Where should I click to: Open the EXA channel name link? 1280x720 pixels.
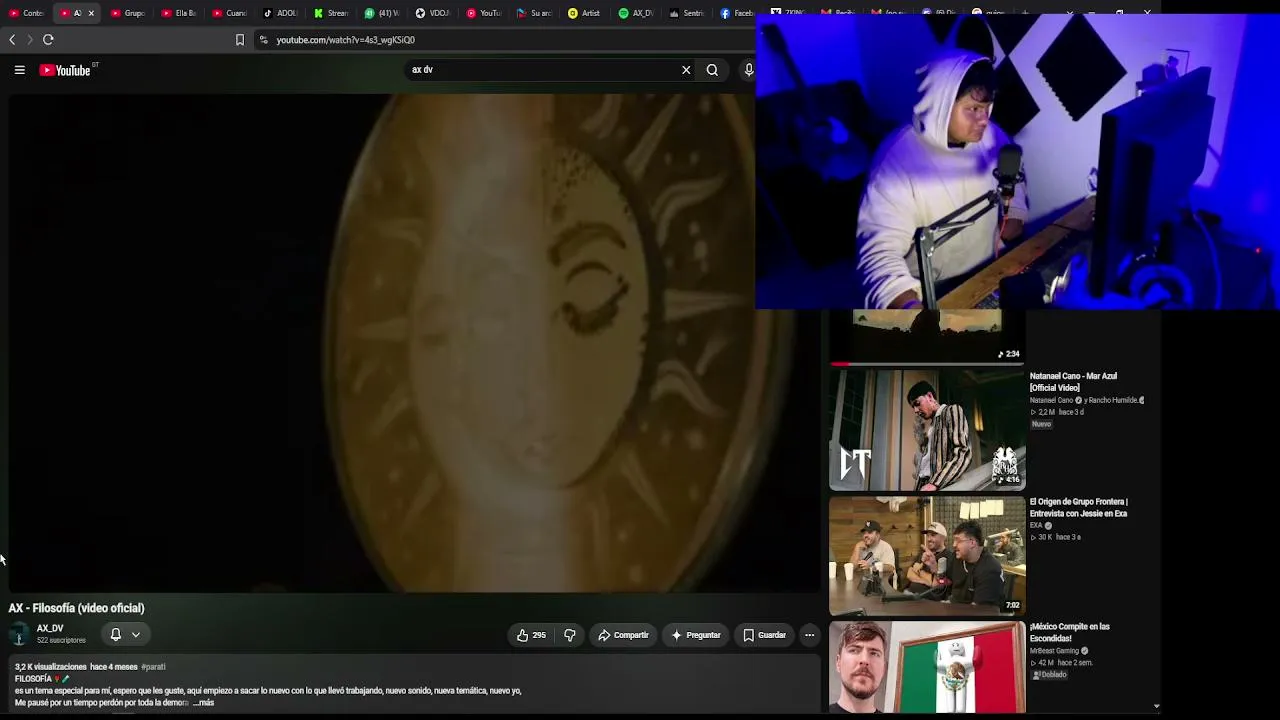pyautogui.click(x=1036, y=526)
